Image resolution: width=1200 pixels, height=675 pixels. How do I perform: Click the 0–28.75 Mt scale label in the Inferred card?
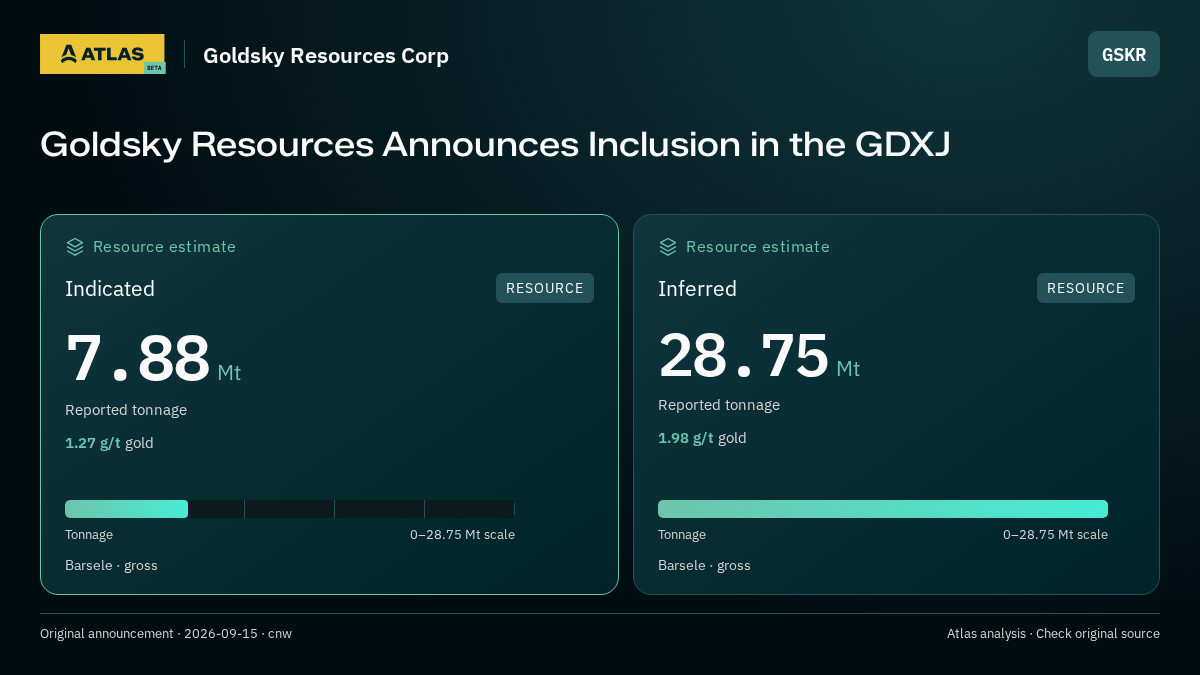1055,535
